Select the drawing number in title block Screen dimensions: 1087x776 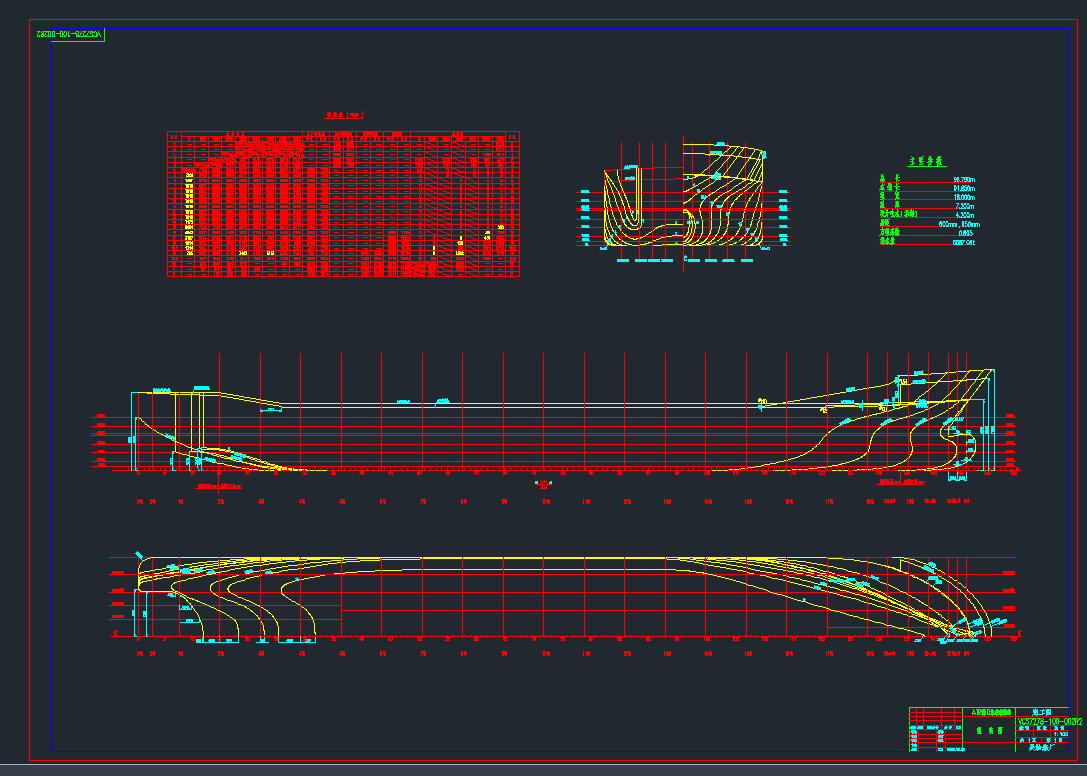[1042, 720]
